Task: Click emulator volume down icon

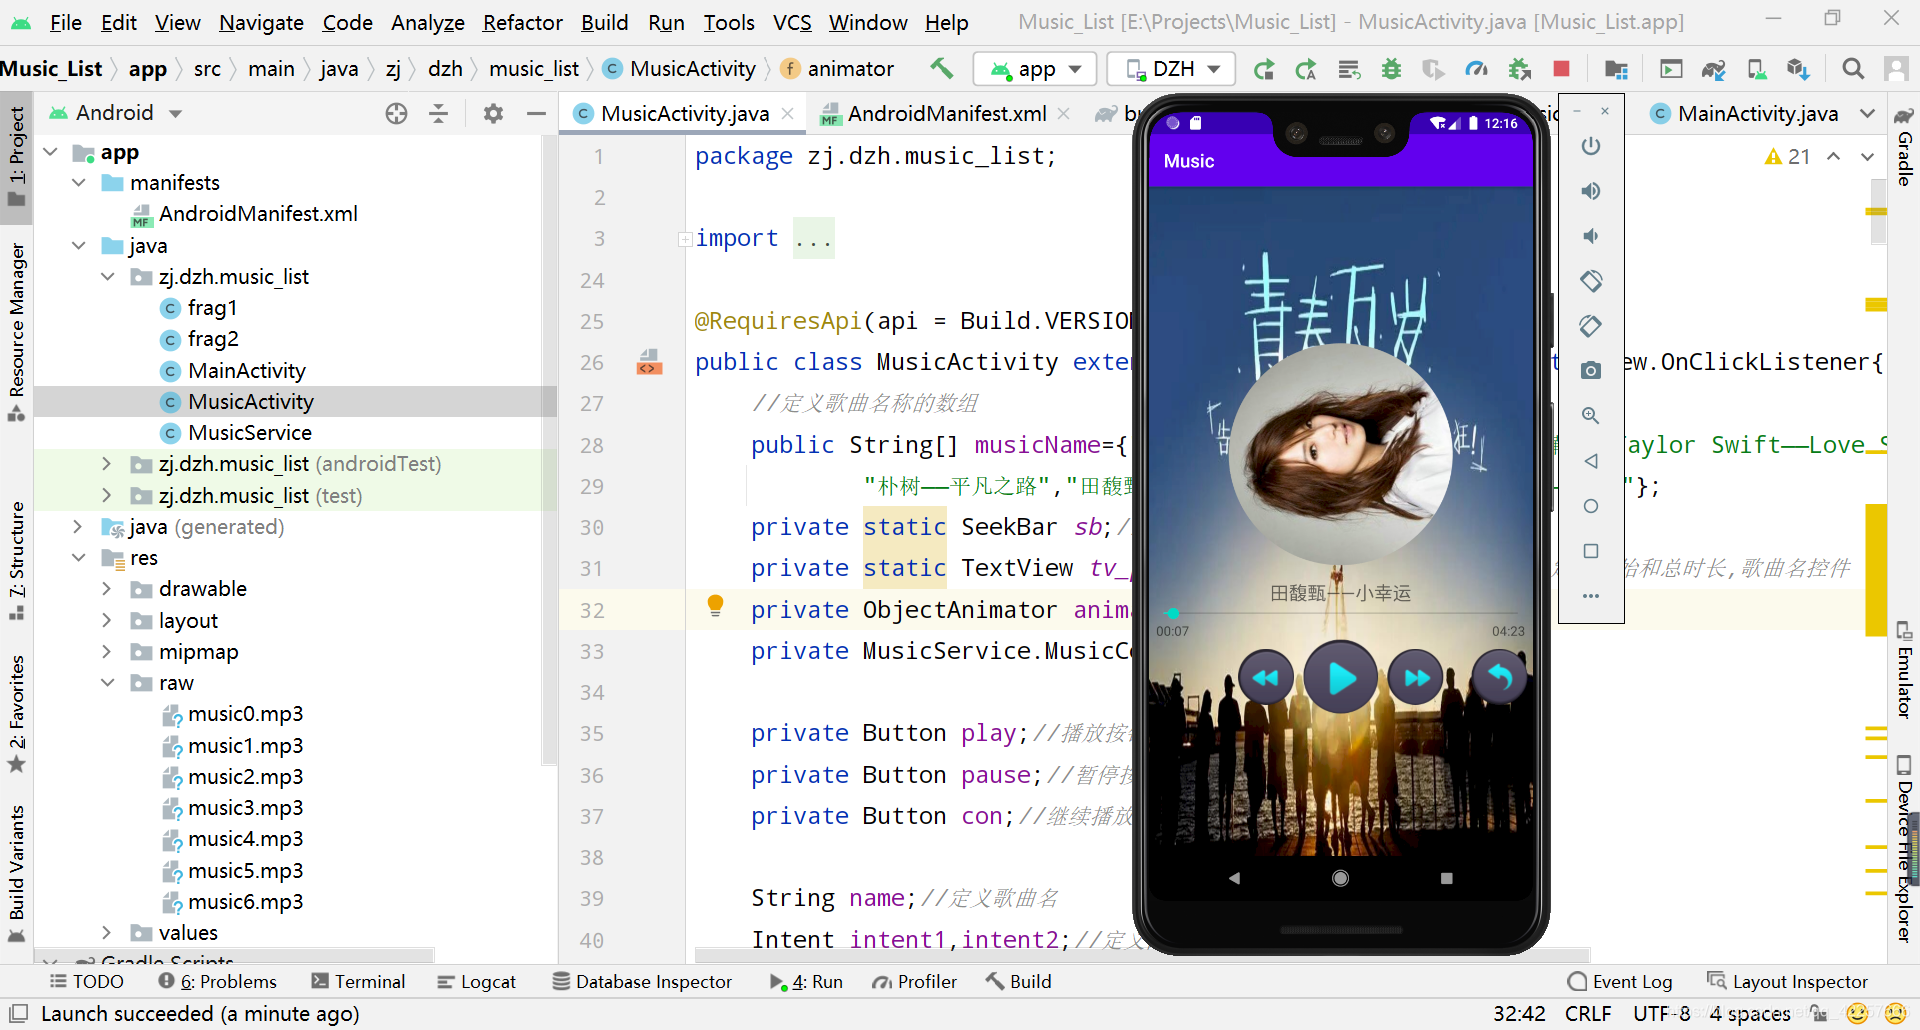Action: 1591,236
